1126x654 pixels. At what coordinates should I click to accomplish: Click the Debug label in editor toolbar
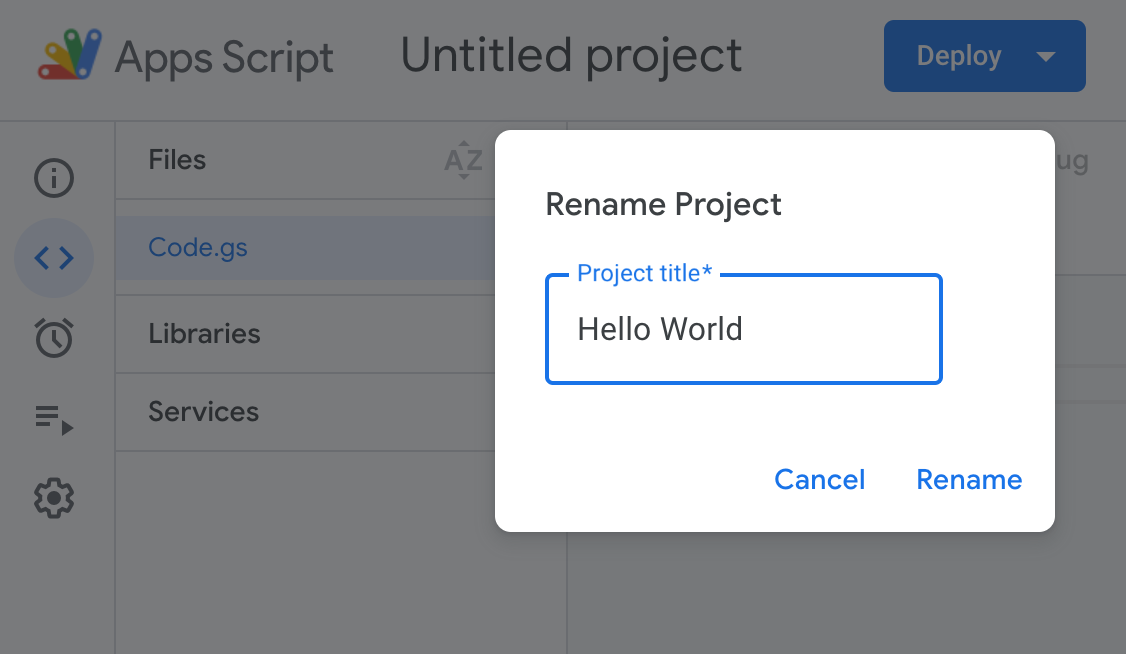1073,160
